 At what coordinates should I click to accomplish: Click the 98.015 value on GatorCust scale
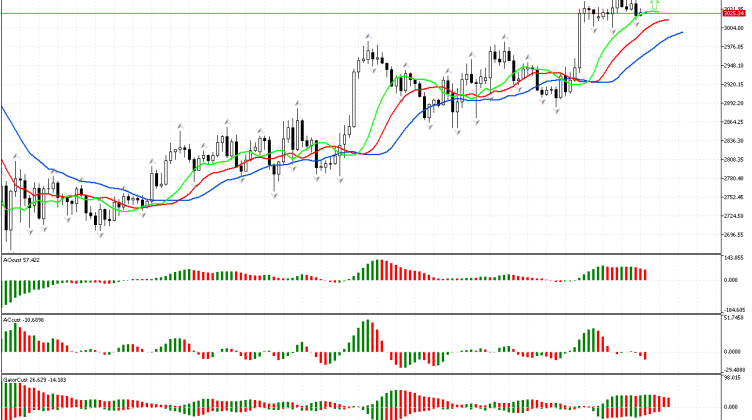pos(736,379)
